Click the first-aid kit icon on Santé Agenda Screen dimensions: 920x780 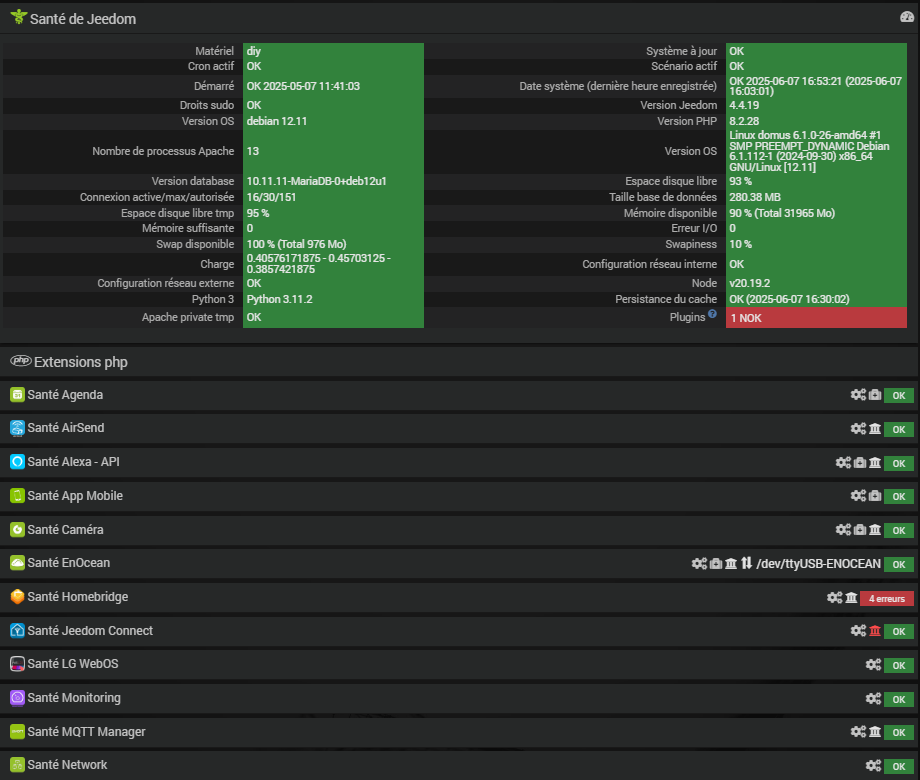[875, 395]
